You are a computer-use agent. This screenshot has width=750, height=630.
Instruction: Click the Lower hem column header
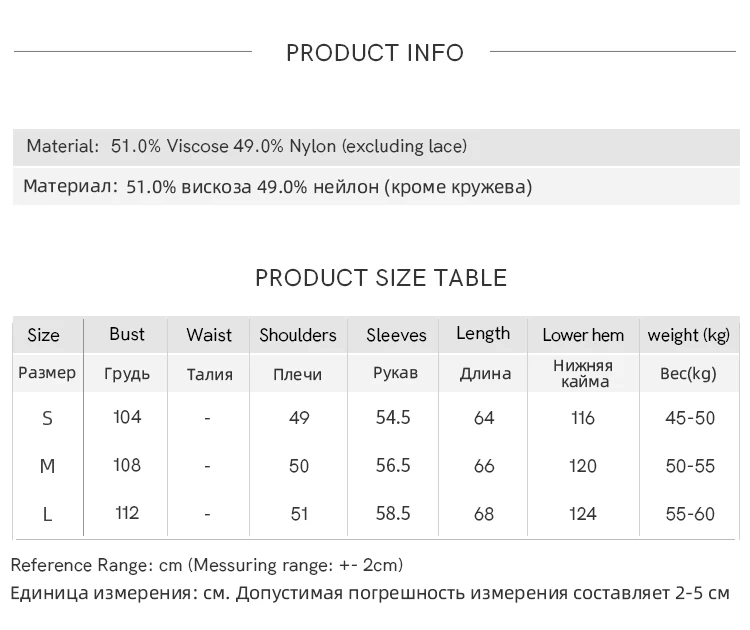coord(583,335)
